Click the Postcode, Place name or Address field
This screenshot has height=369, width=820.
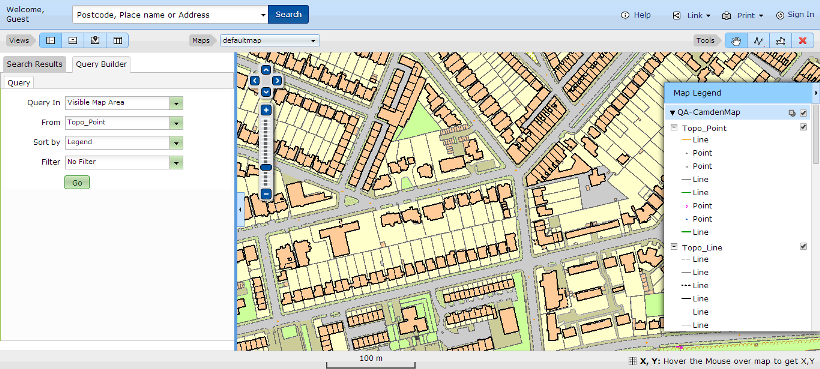[x=166, y=15]
